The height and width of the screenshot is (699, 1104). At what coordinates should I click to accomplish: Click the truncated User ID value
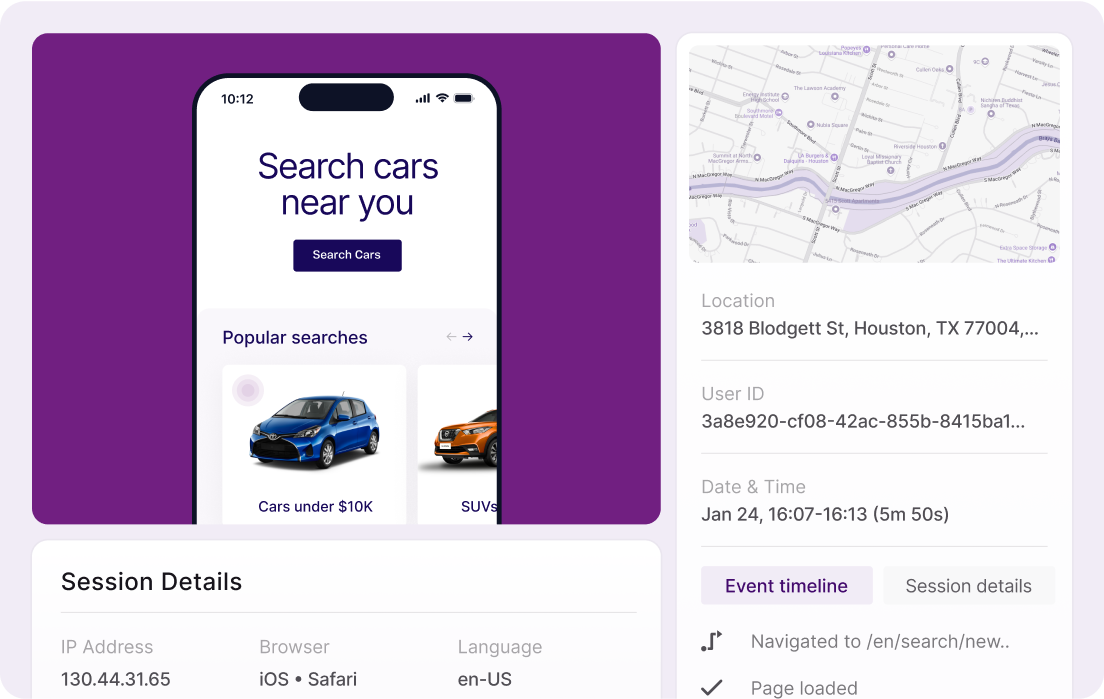tap(862, 421)
